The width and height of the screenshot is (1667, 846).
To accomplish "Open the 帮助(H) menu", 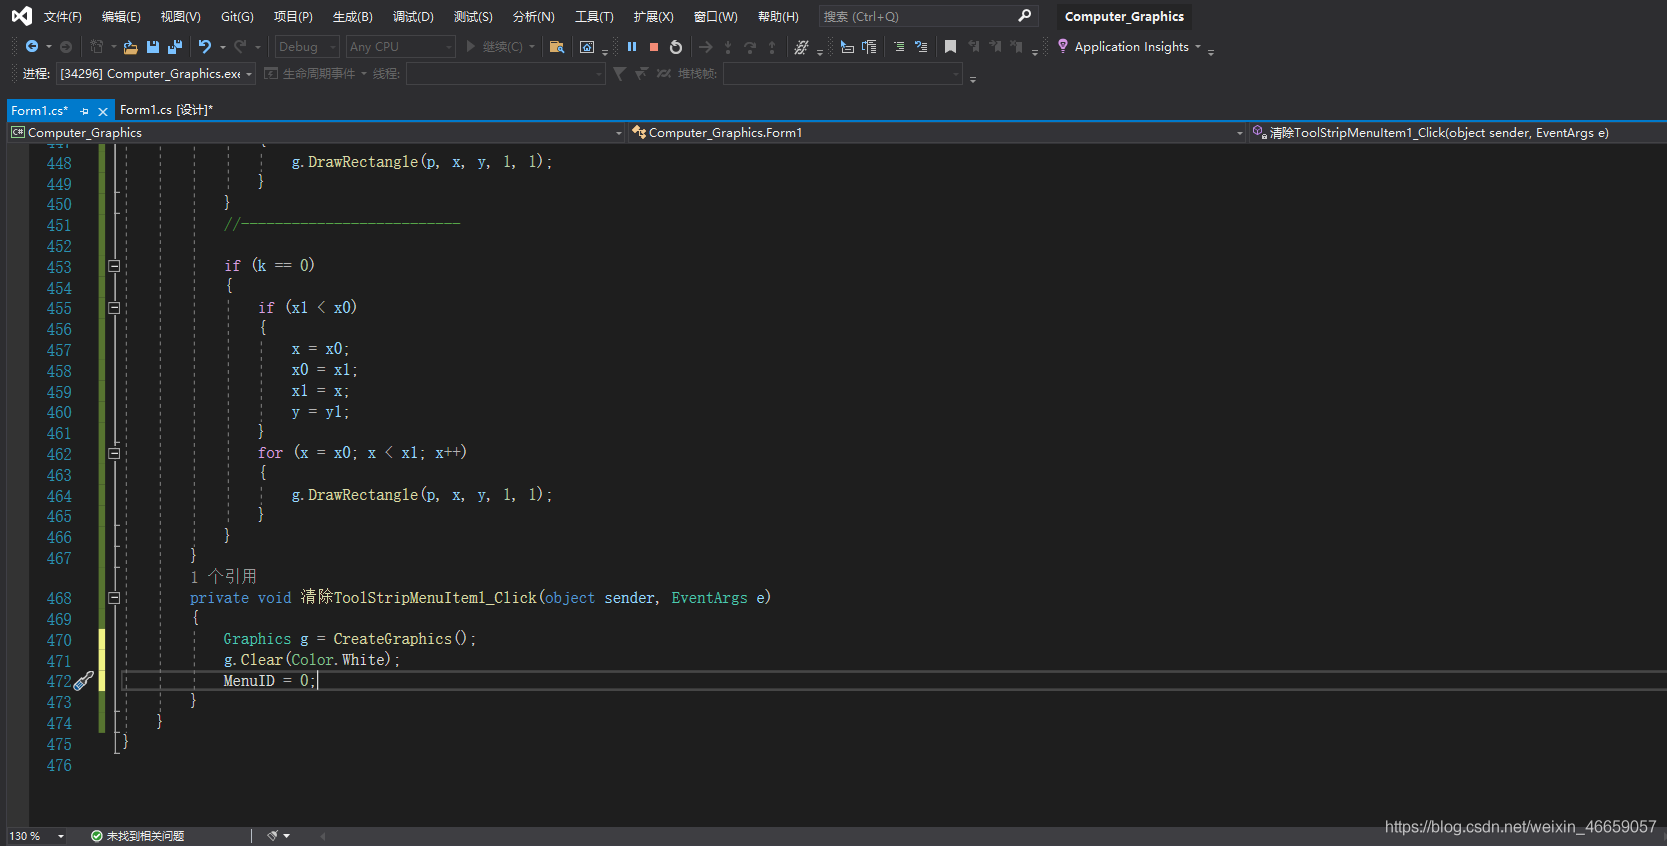I will click(778, 17).
